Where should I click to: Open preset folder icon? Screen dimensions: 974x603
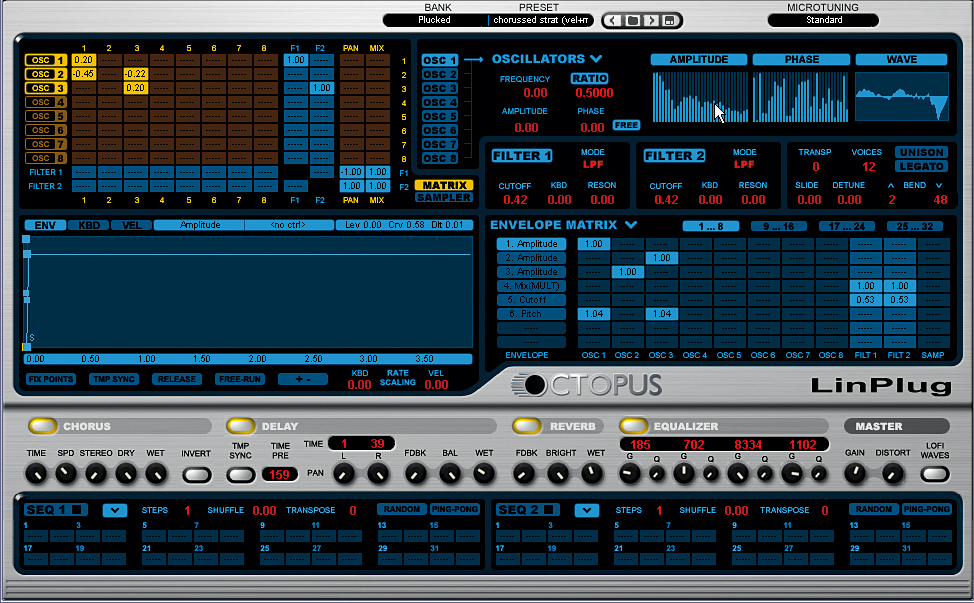click(632, 20)
